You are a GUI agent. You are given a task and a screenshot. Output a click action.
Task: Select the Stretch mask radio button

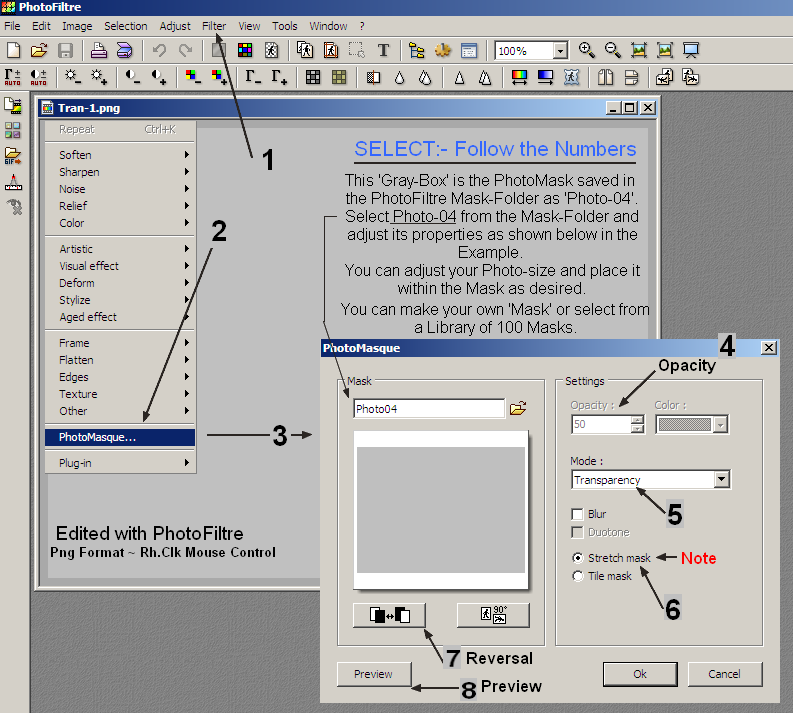[578, 558]
